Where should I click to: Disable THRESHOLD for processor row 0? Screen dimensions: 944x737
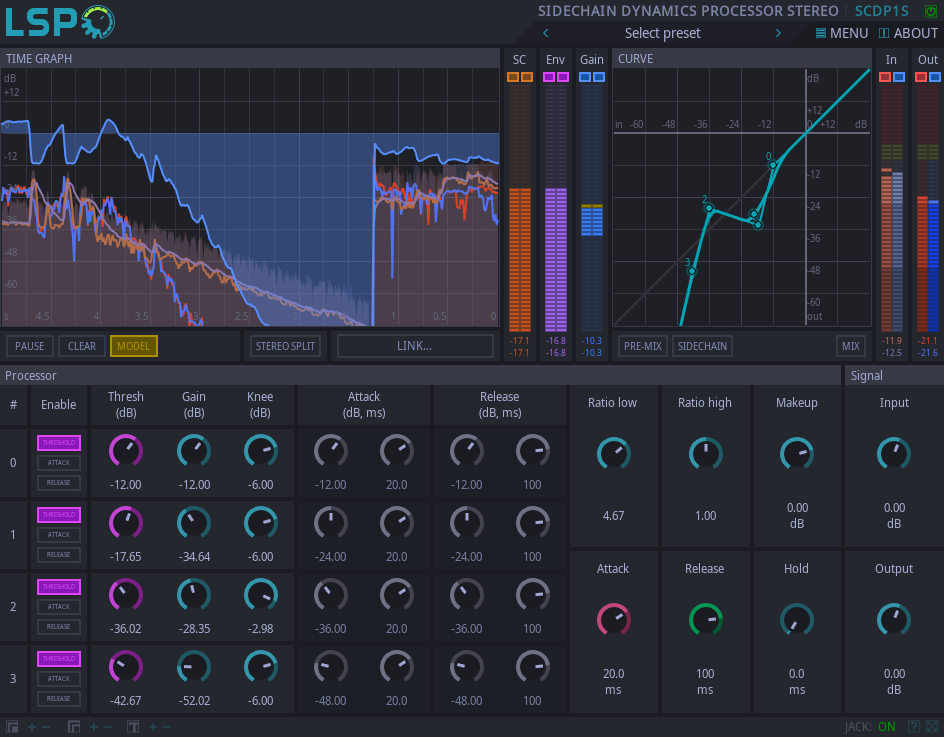(59, 442)
